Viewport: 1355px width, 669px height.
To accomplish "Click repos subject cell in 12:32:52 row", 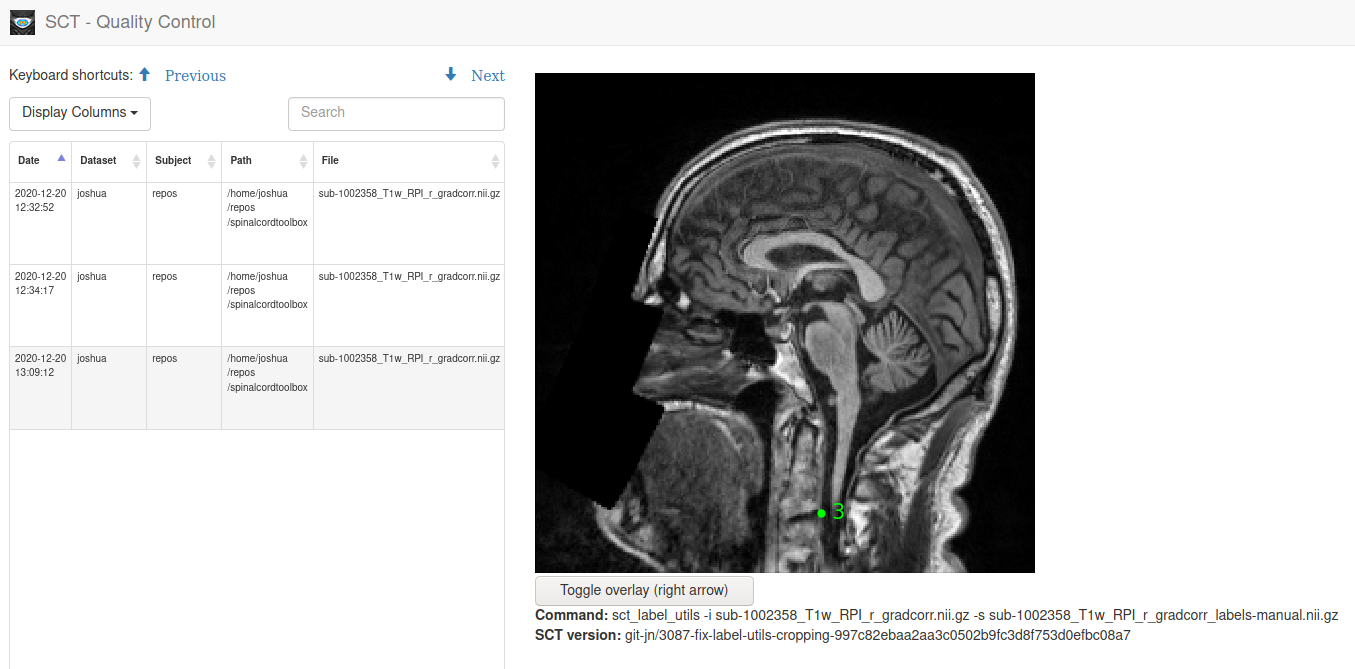I will 184,223.
